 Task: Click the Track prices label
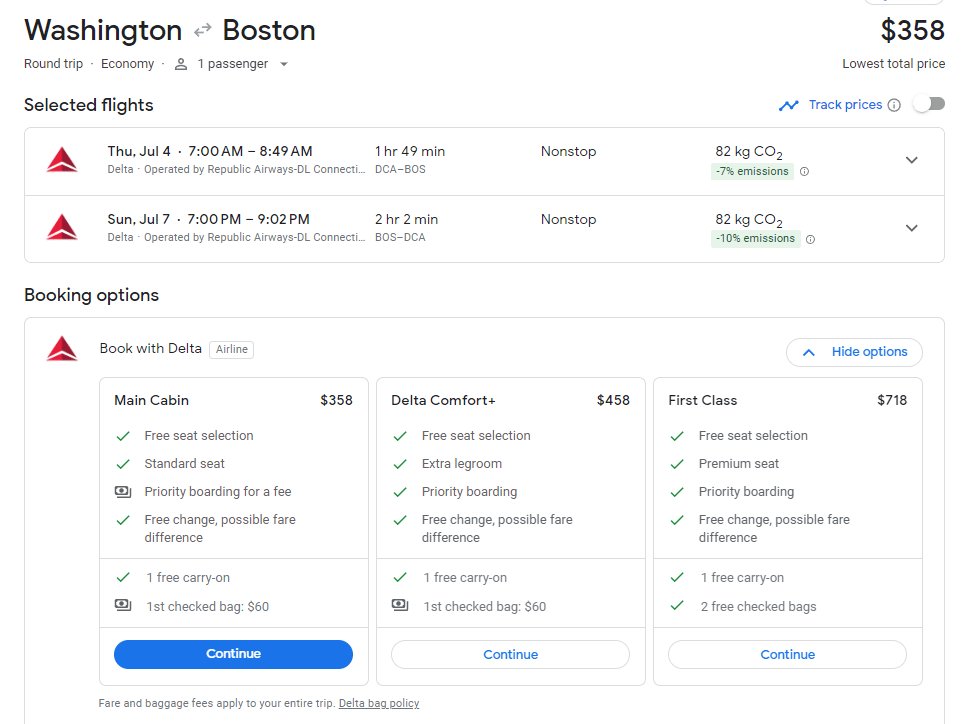click(x=845, y=104)
